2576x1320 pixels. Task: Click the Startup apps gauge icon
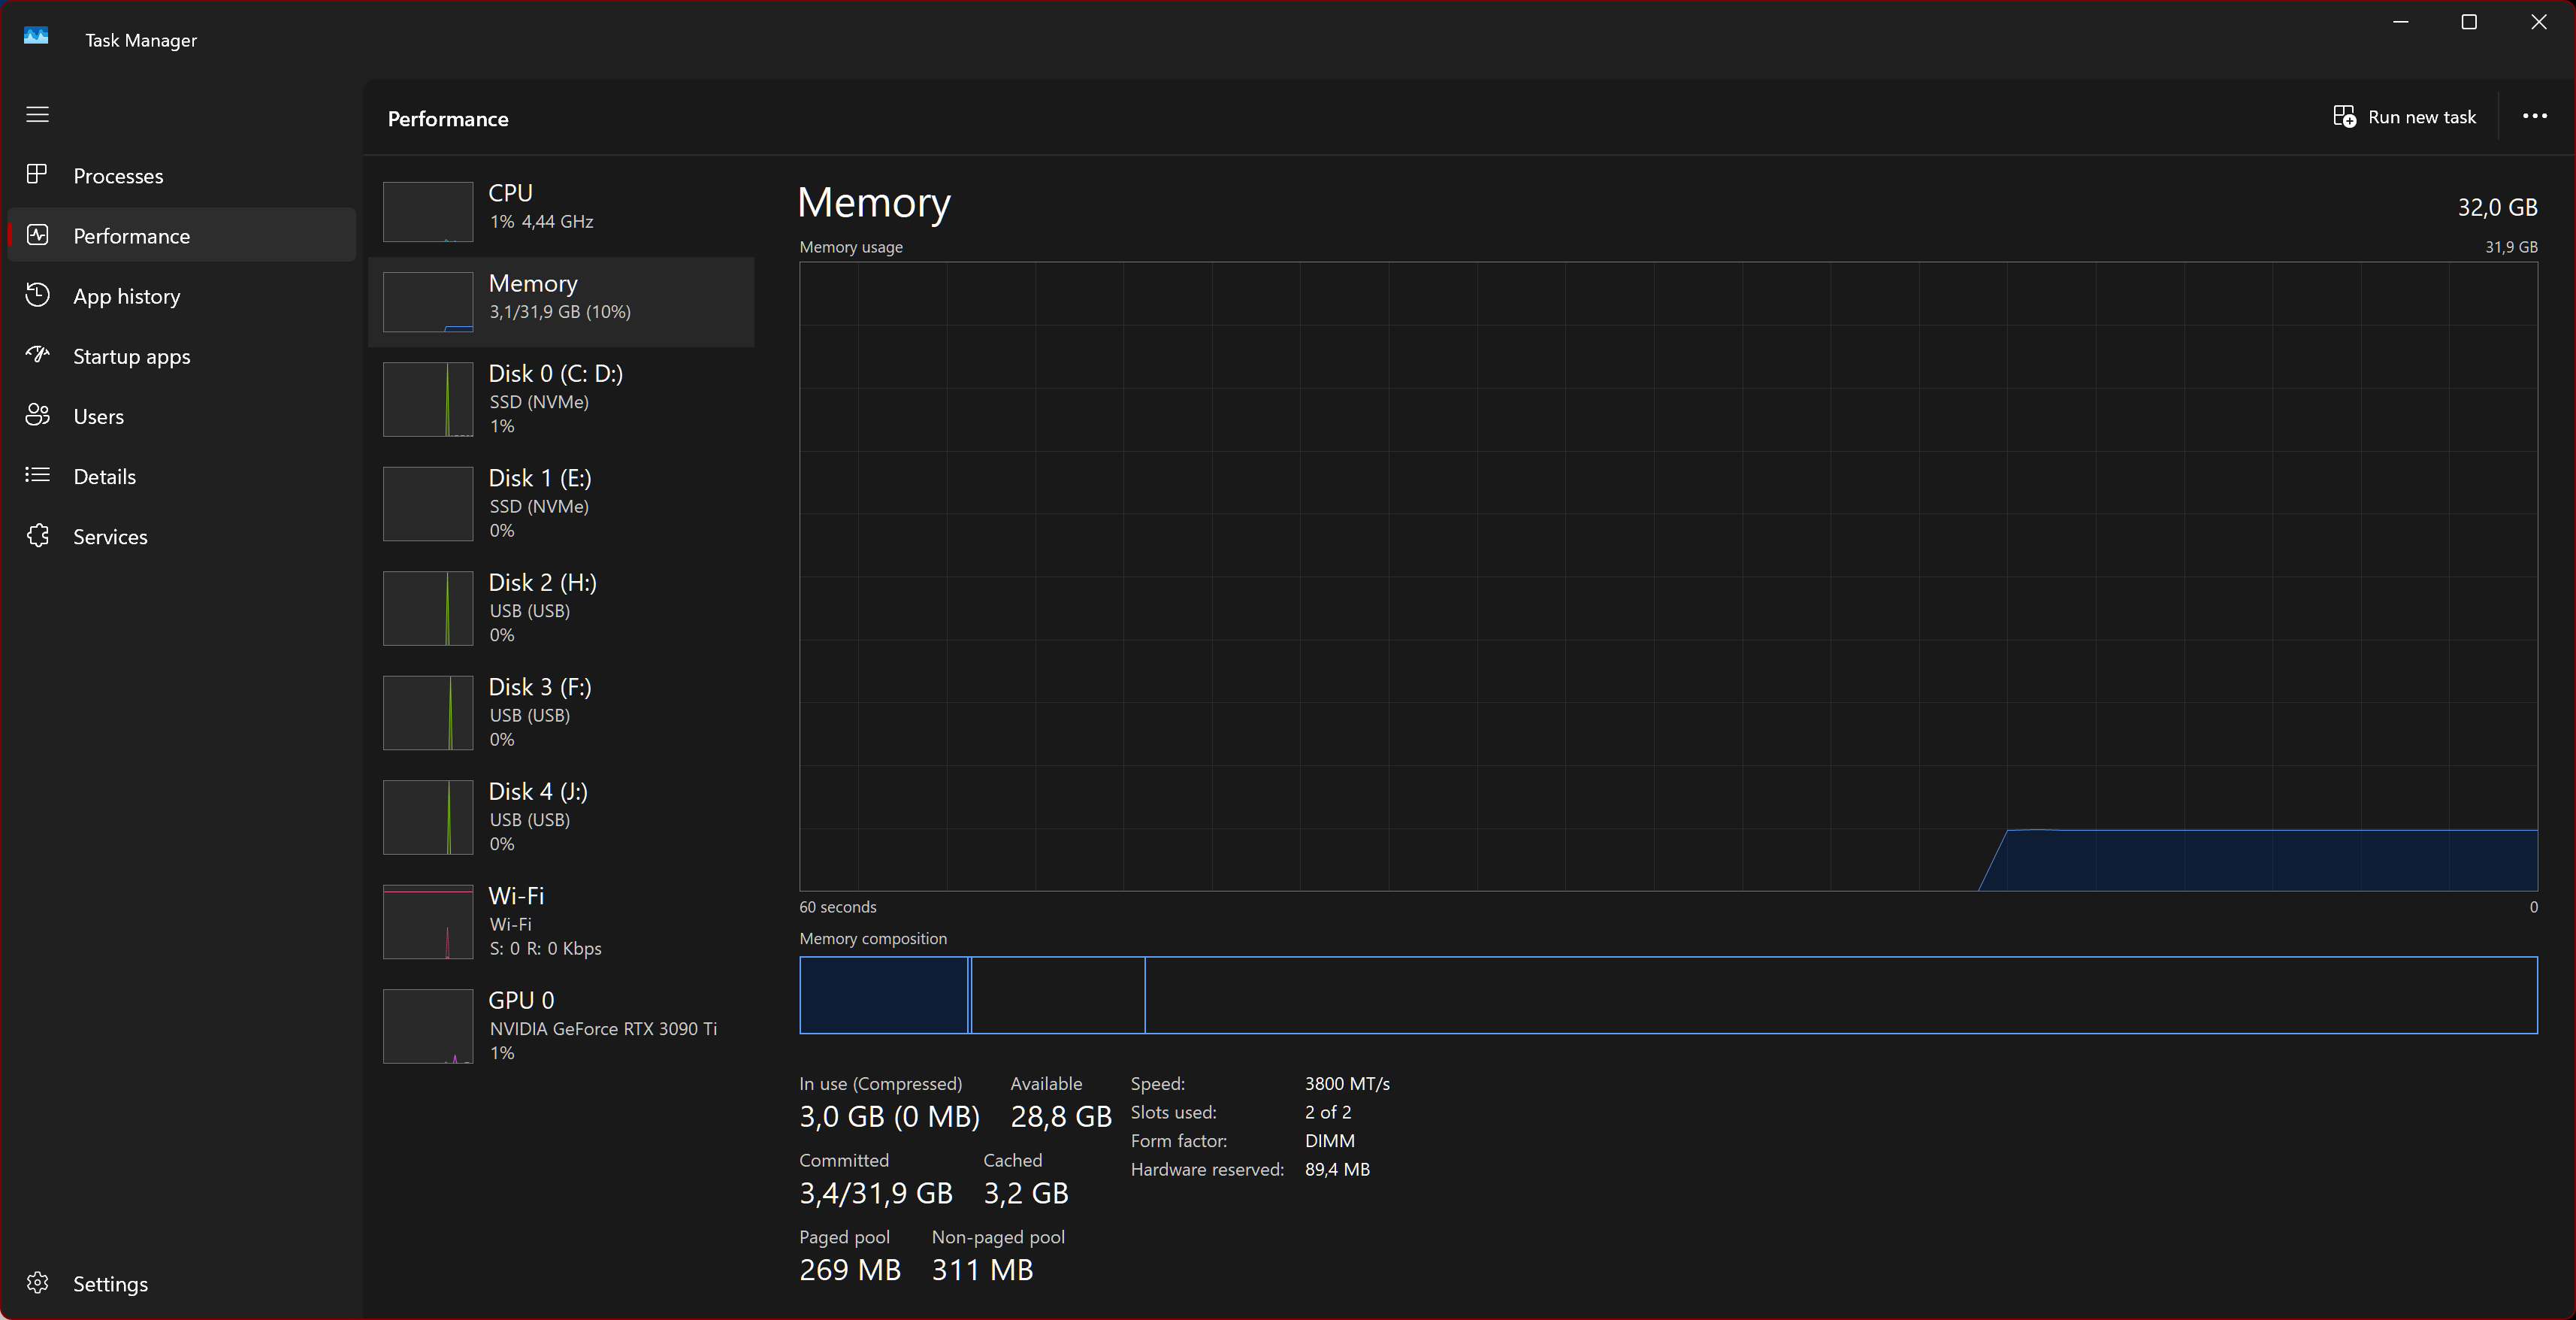click(37, 355)
